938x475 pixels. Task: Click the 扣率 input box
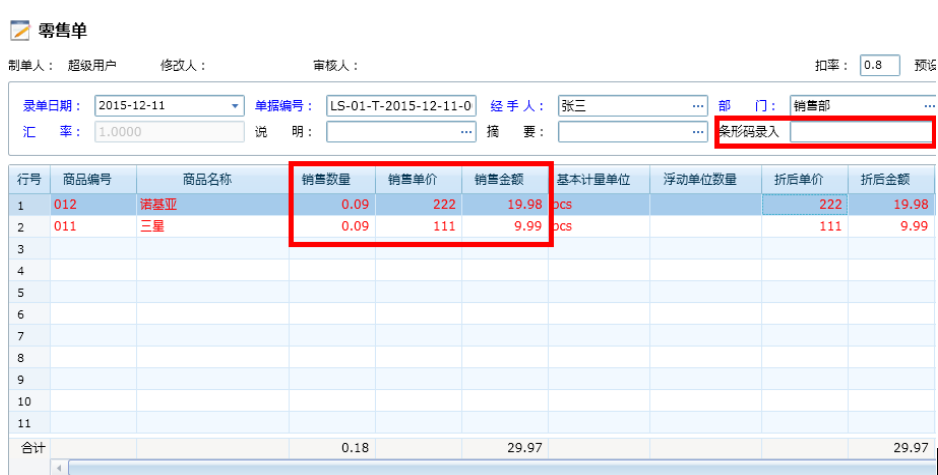pyautogui.click(x=880, y=65)
